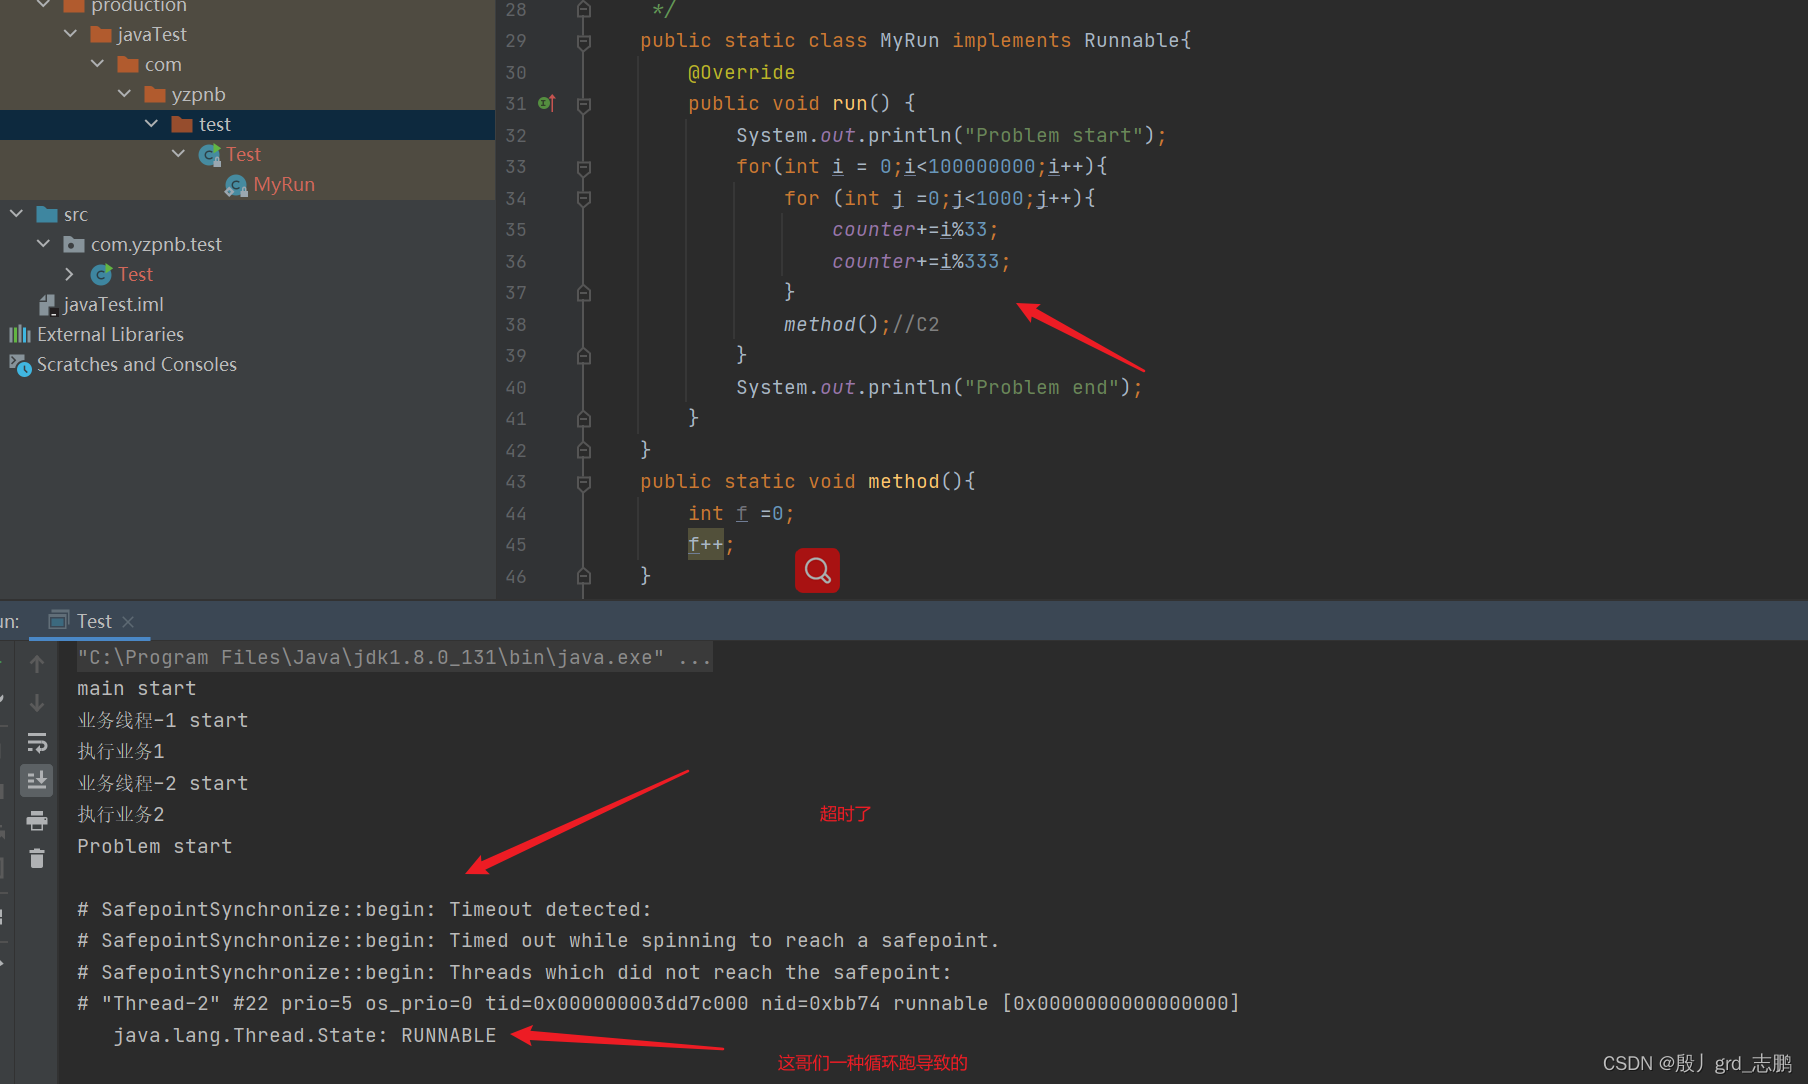Collapse the src folder chevron

click(x=16, y=214)
